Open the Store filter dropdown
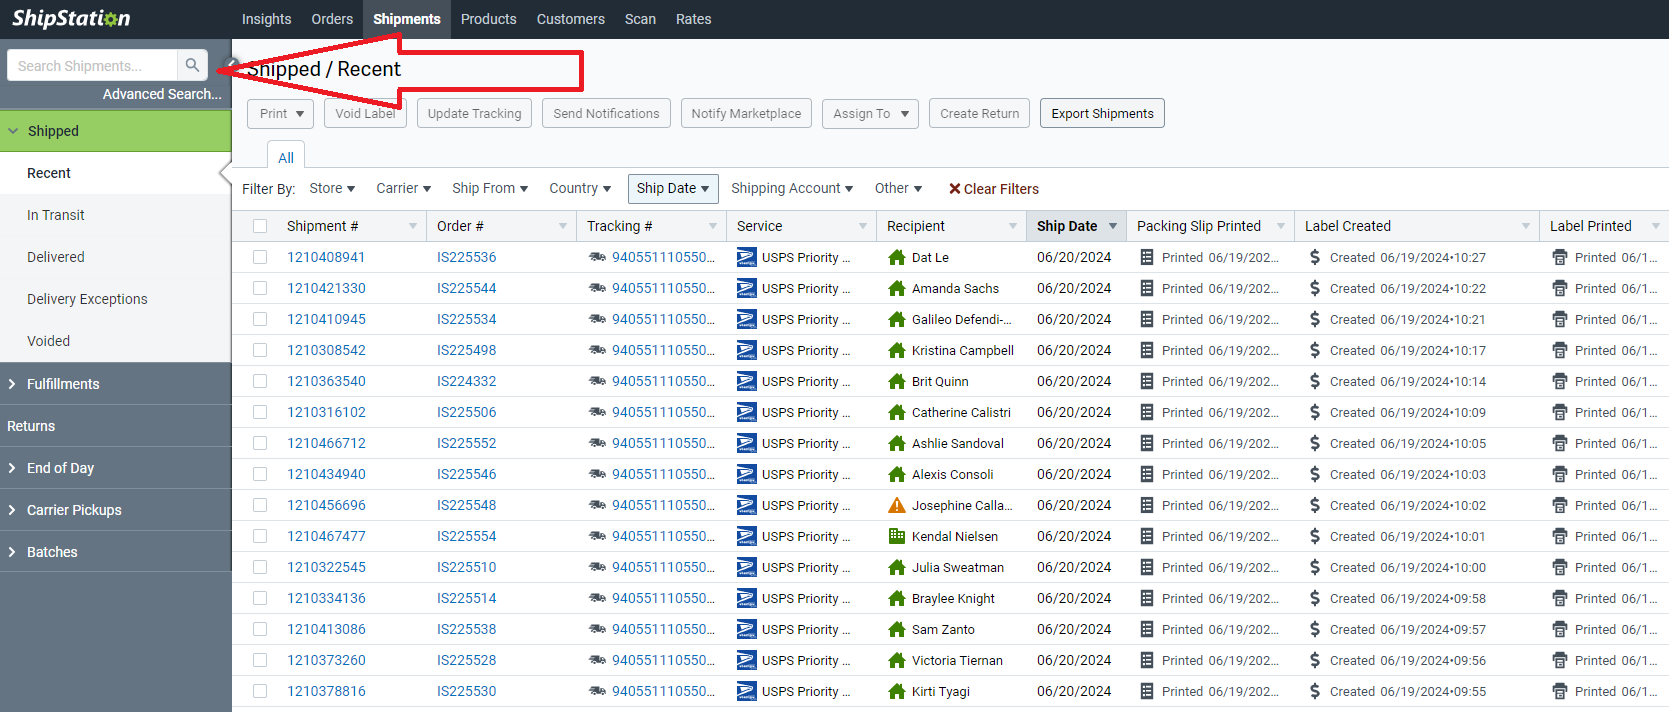 pos(332,188)
